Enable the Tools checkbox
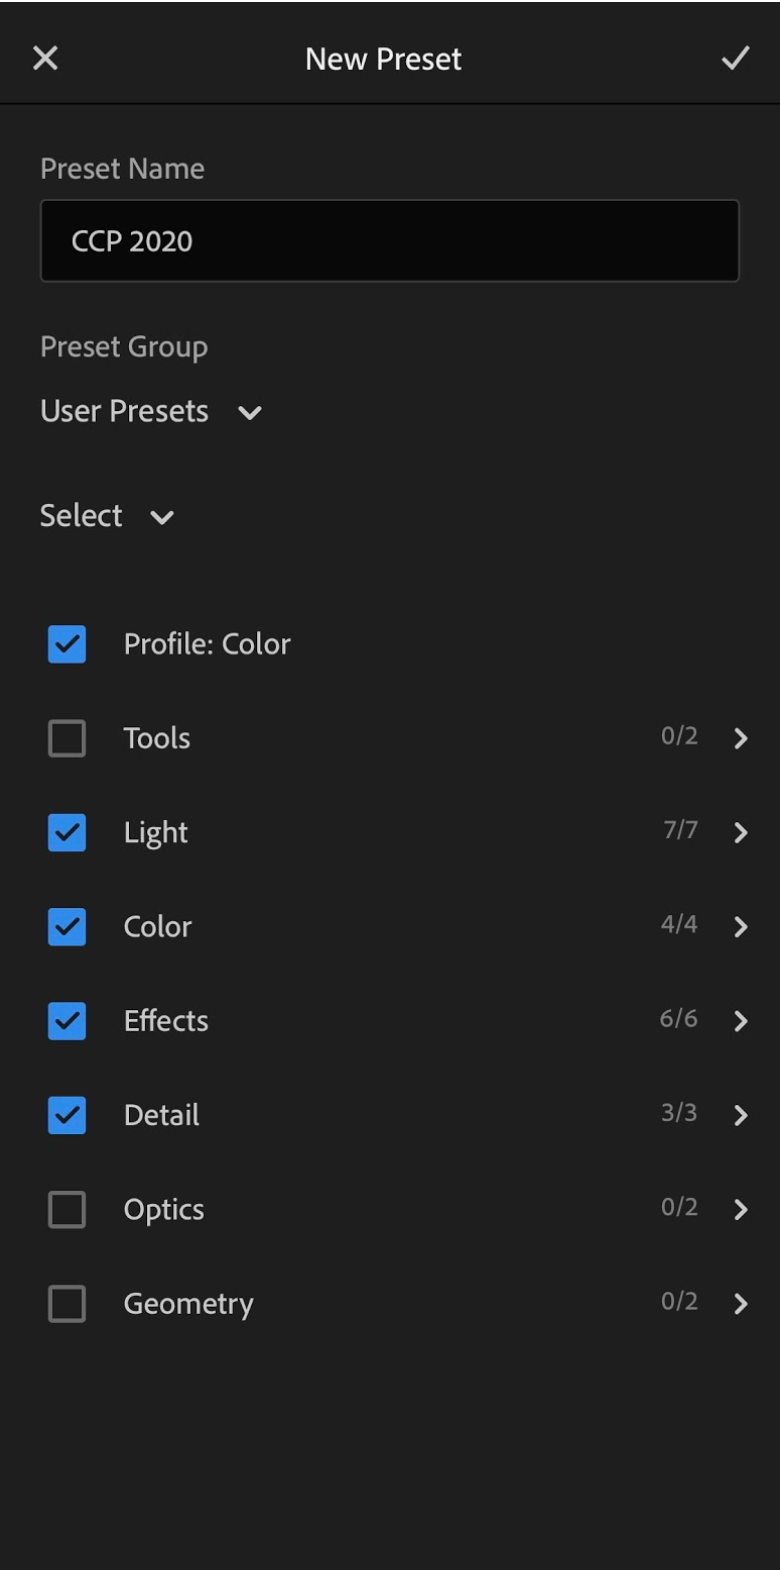This screenshot has height=1570, width=780. coord(67,738)
